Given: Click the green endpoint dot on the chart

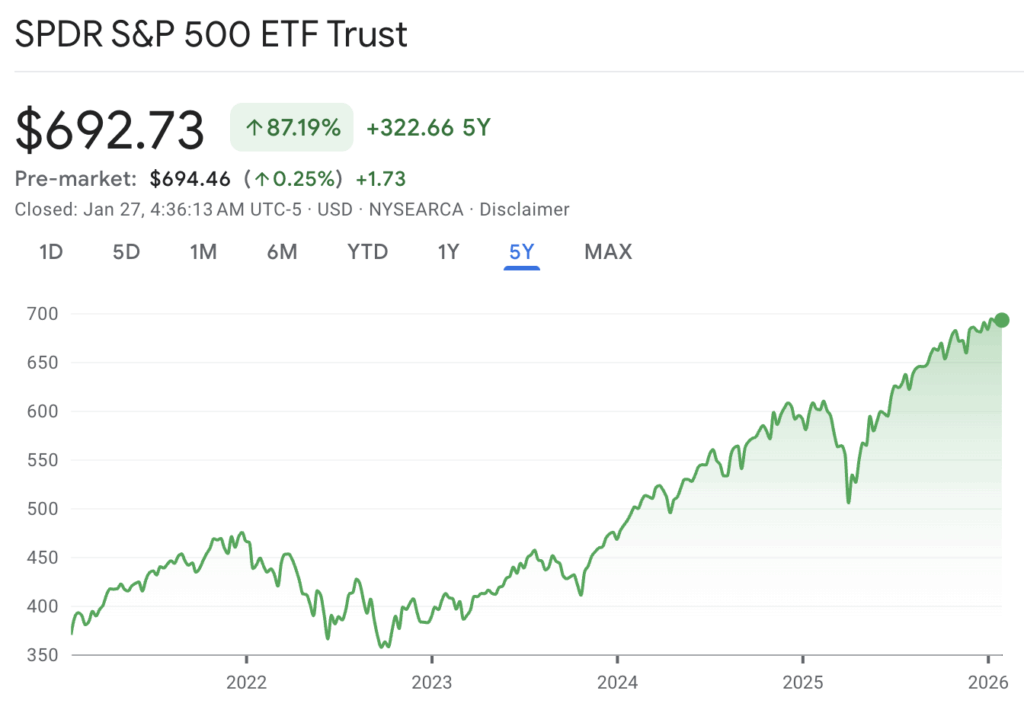Looking at the screenshot, I should tap(1002, 320).
